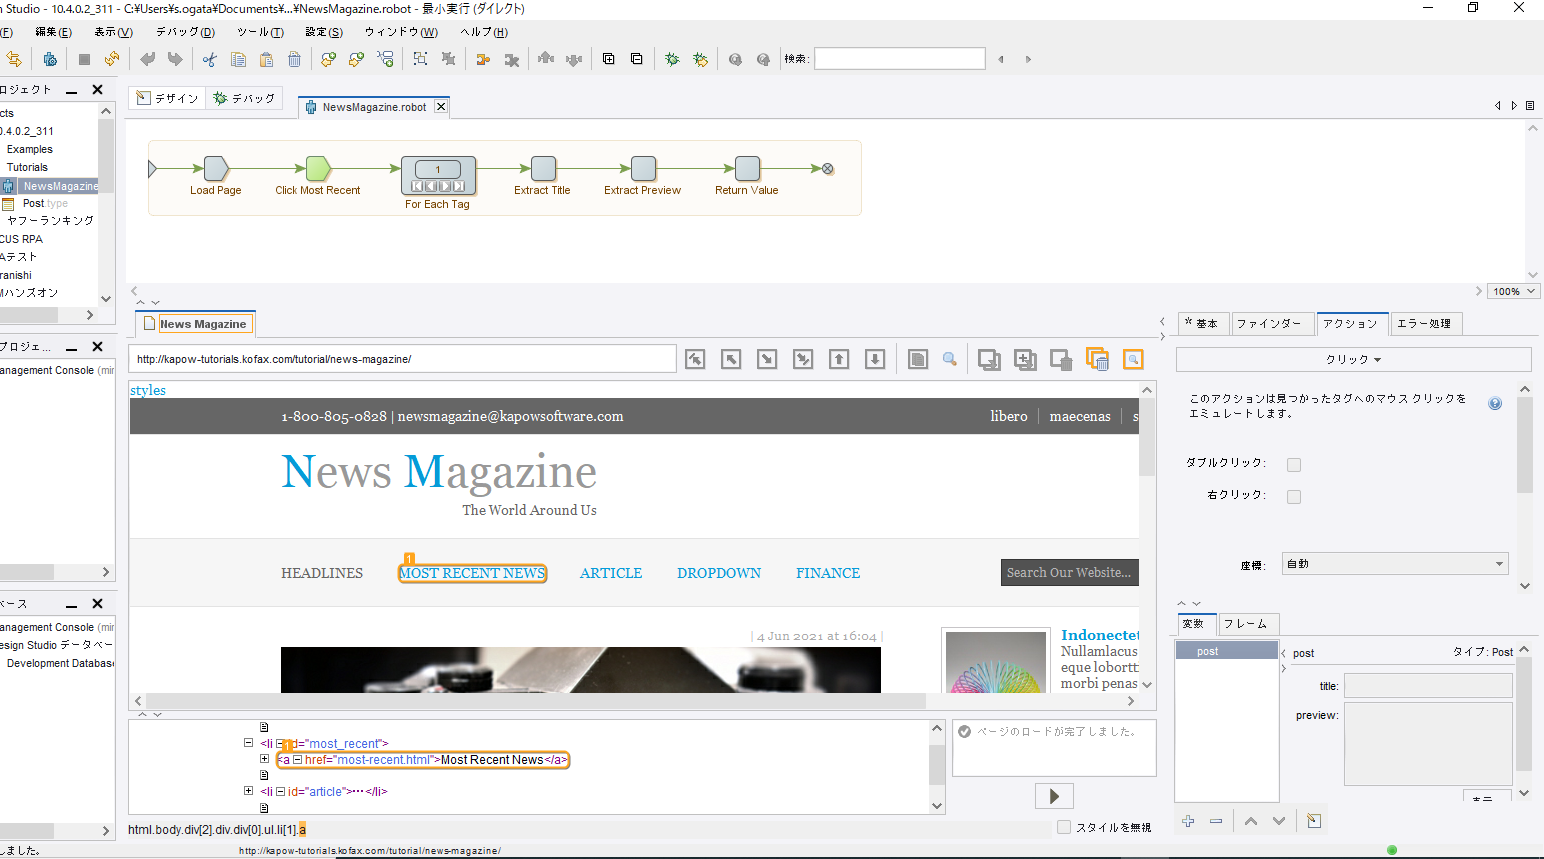The height and width of the screenshot is (859, 1544).
Task: Open the クリック action type dropdown
Action: tap(1353, 359)
